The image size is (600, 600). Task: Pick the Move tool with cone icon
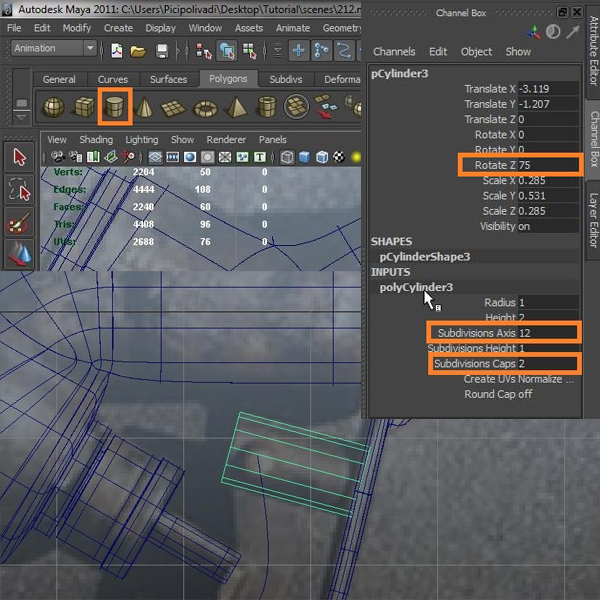(19, 253)
